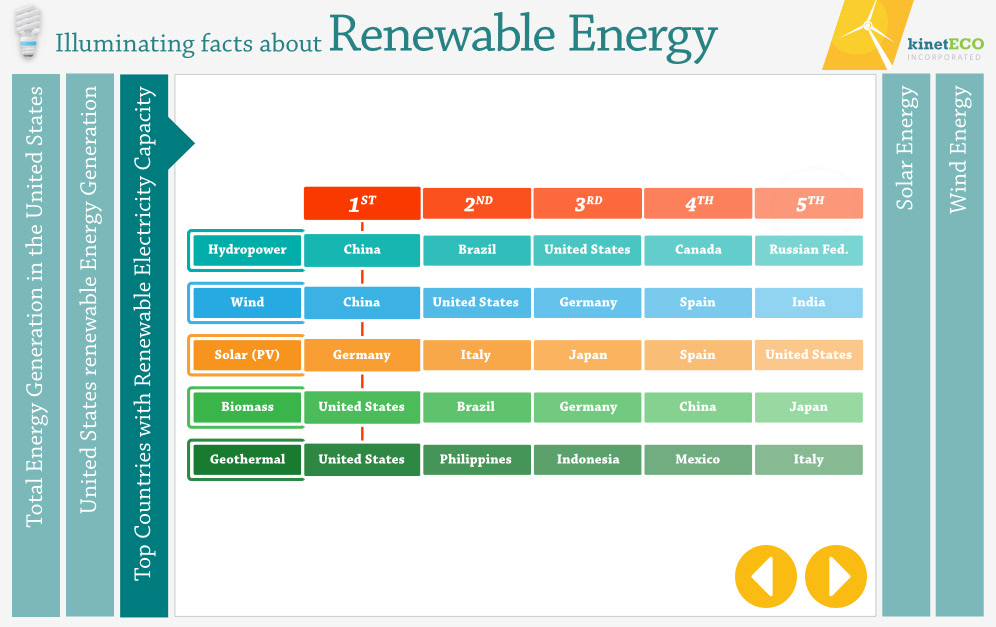Click China in the Biomass row

[698, 407]
